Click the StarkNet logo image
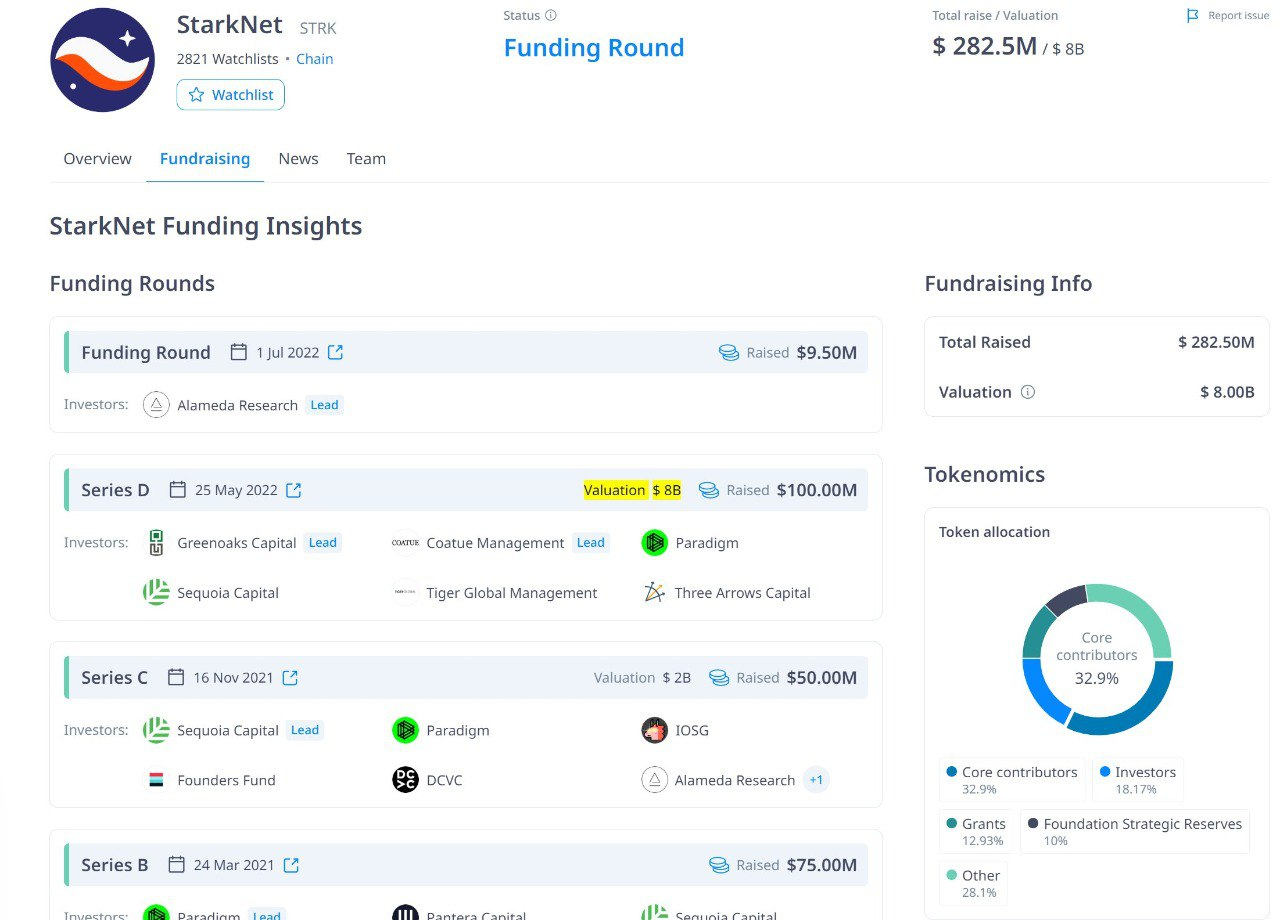 click(x=103, y=59)
